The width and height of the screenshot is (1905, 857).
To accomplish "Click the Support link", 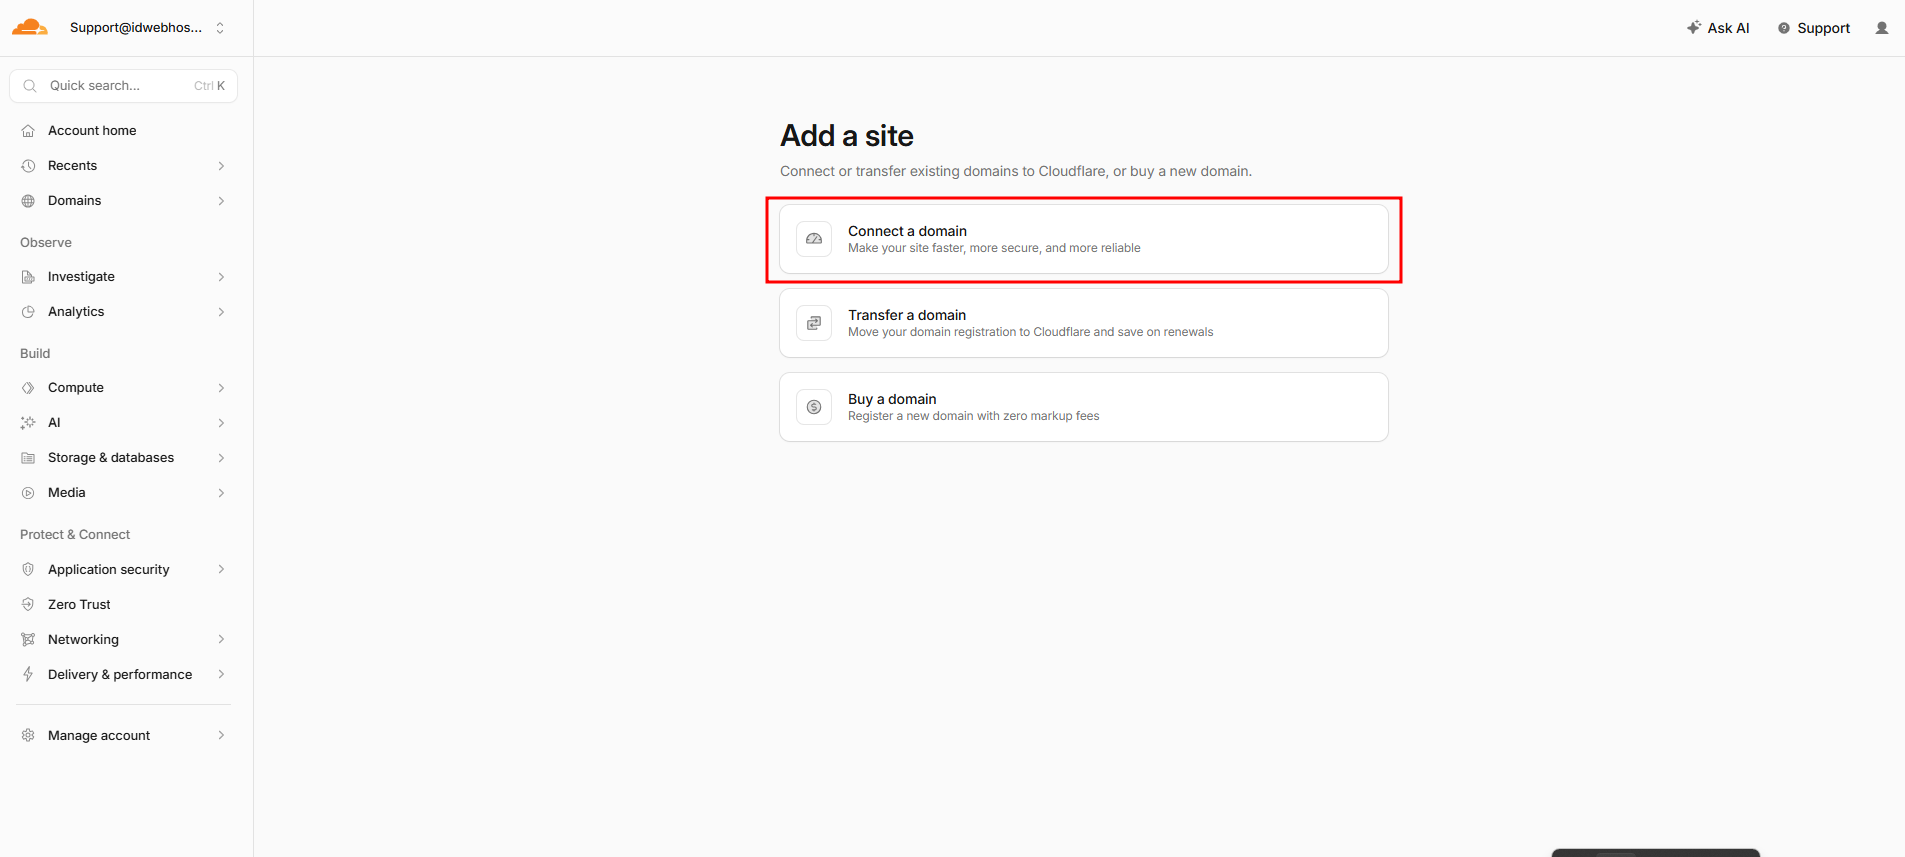I will (1814, 28).
